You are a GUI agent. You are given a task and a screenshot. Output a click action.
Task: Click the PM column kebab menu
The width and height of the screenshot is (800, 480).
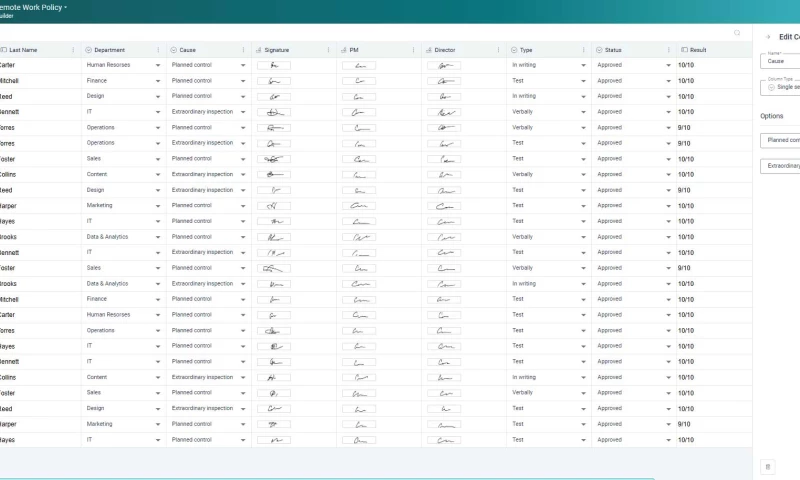pos(414,49)
